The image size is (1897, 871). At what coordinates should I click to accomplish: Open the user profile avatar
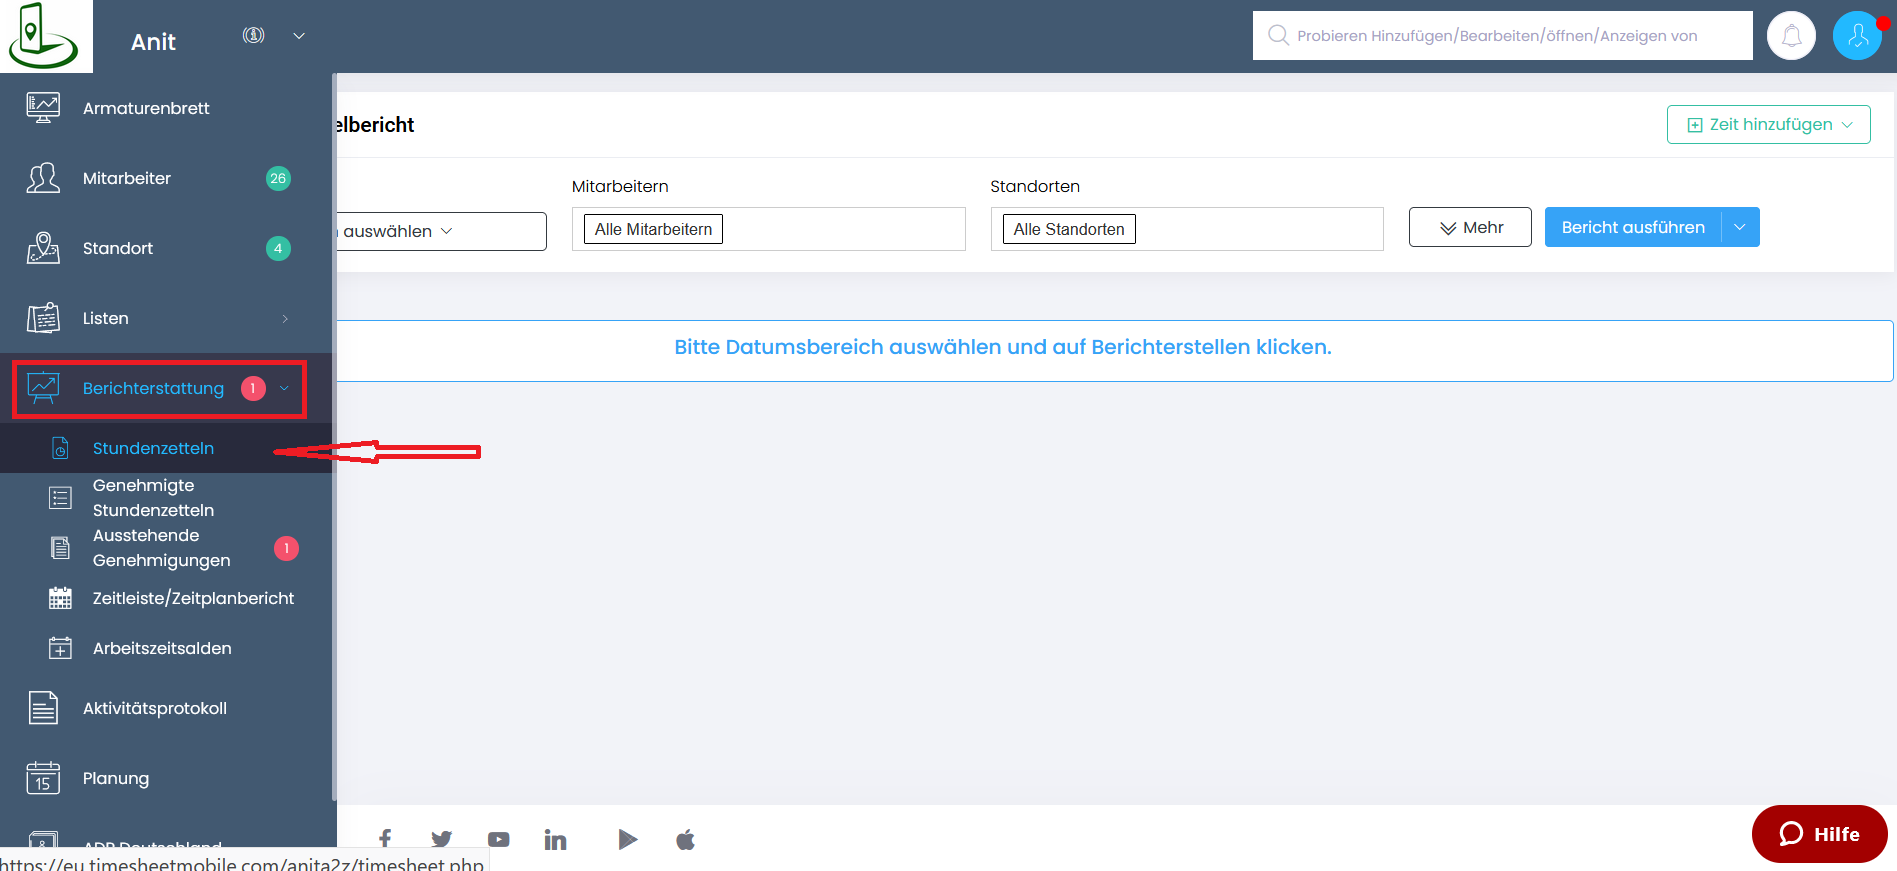[x=1857, y=36]
